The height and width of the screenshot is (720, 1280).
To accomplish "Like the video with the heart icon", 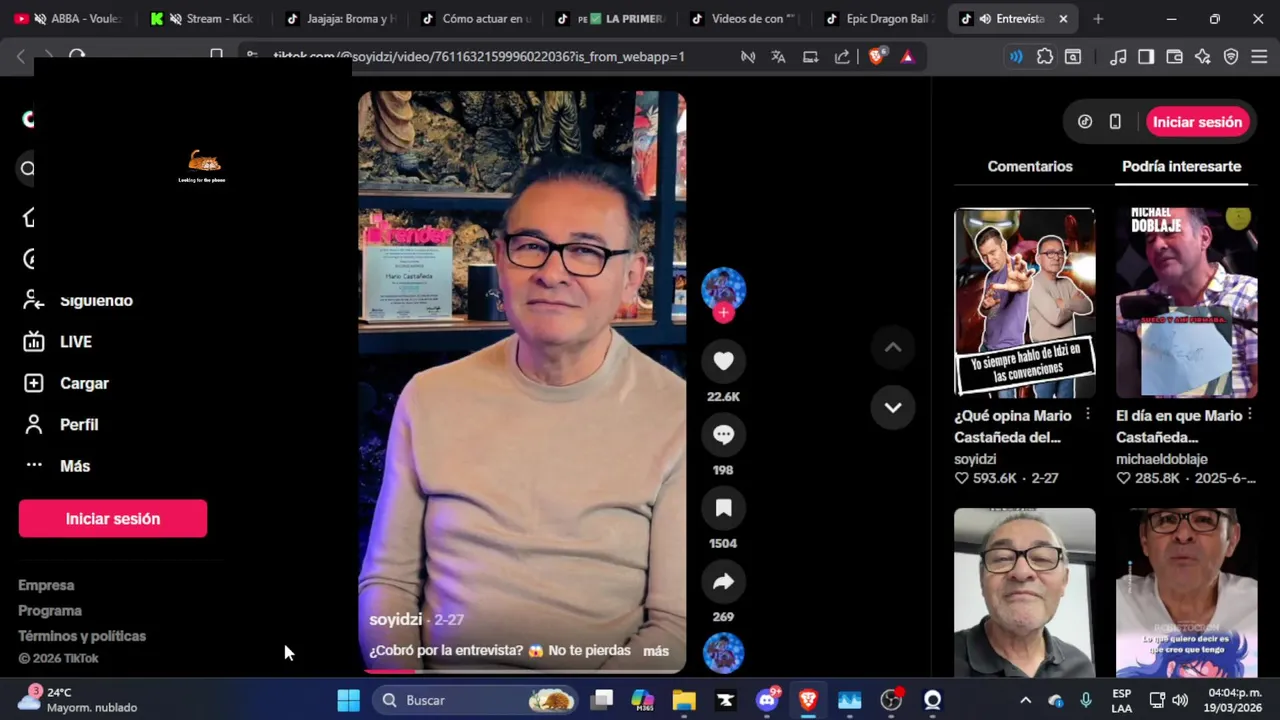I will [723, 361].
